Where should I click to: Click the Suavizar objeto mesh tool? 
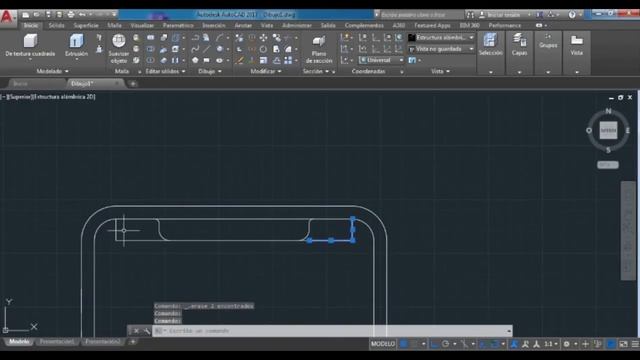coord(119,49)
